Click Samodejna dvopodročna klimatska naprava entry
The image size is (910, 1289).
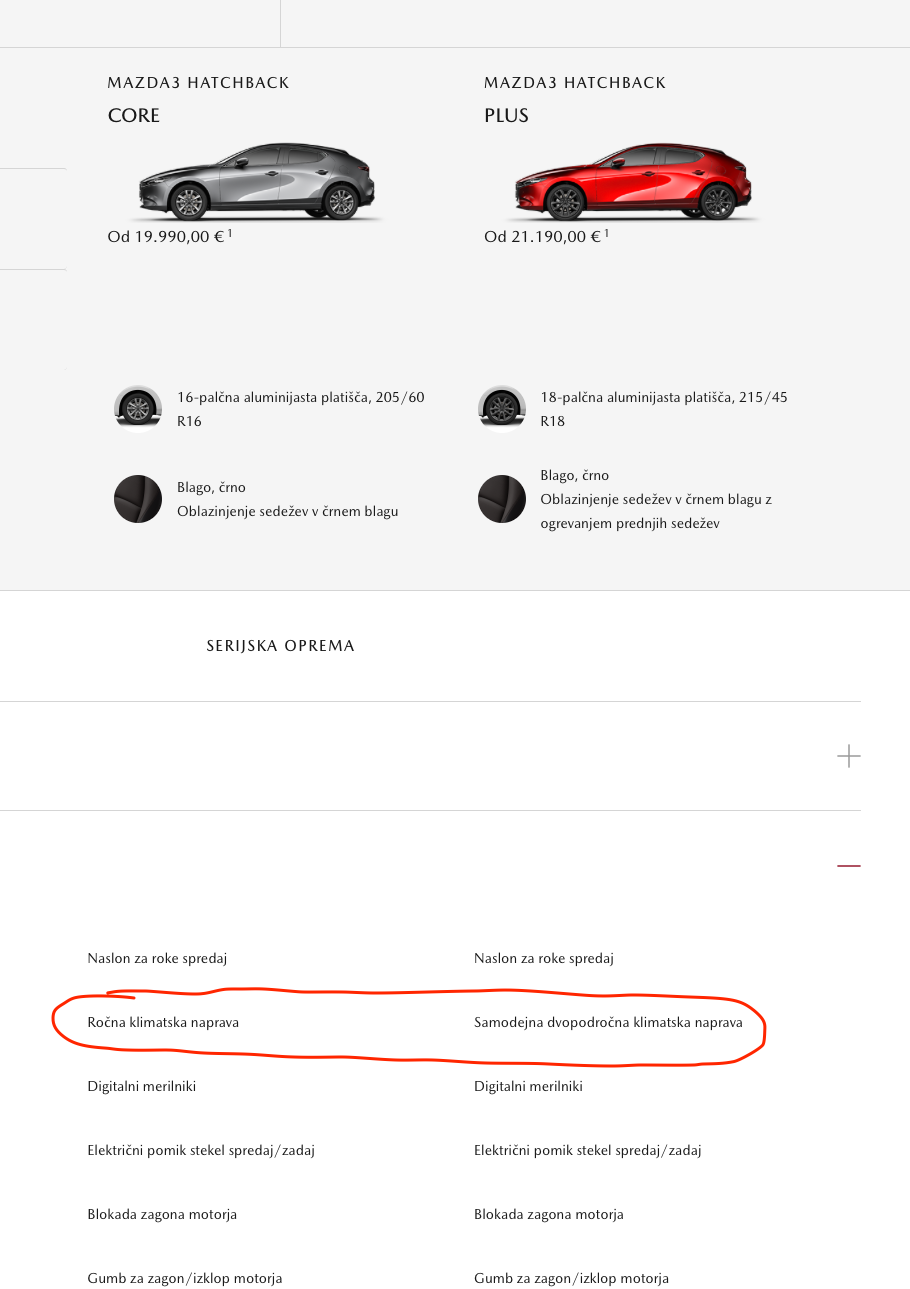(608, 1023)
